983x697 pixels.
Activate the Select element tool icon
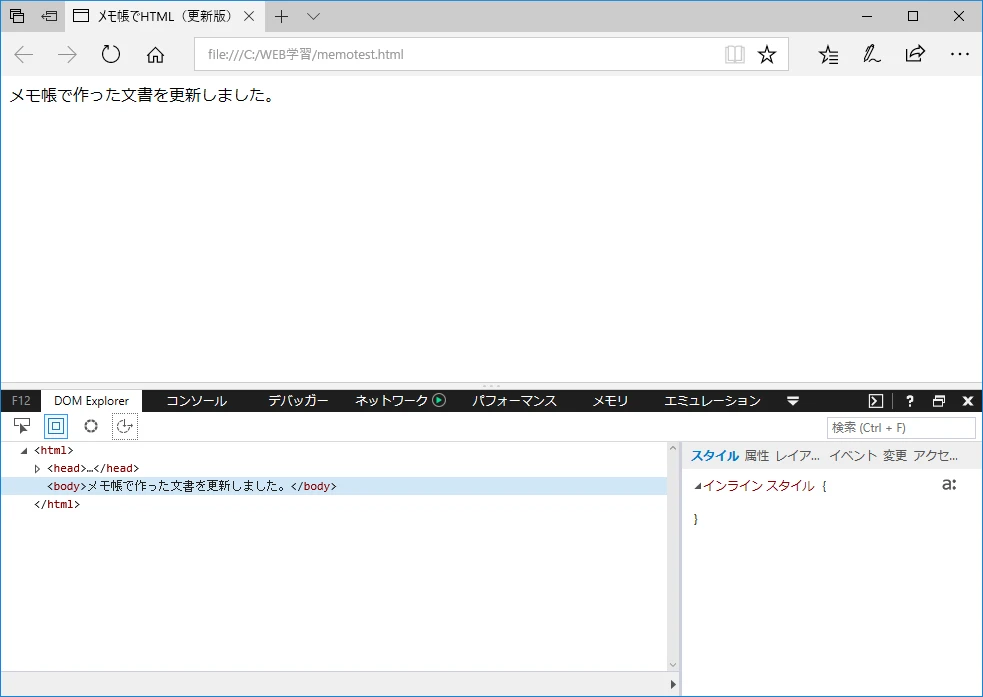[22, 426]
